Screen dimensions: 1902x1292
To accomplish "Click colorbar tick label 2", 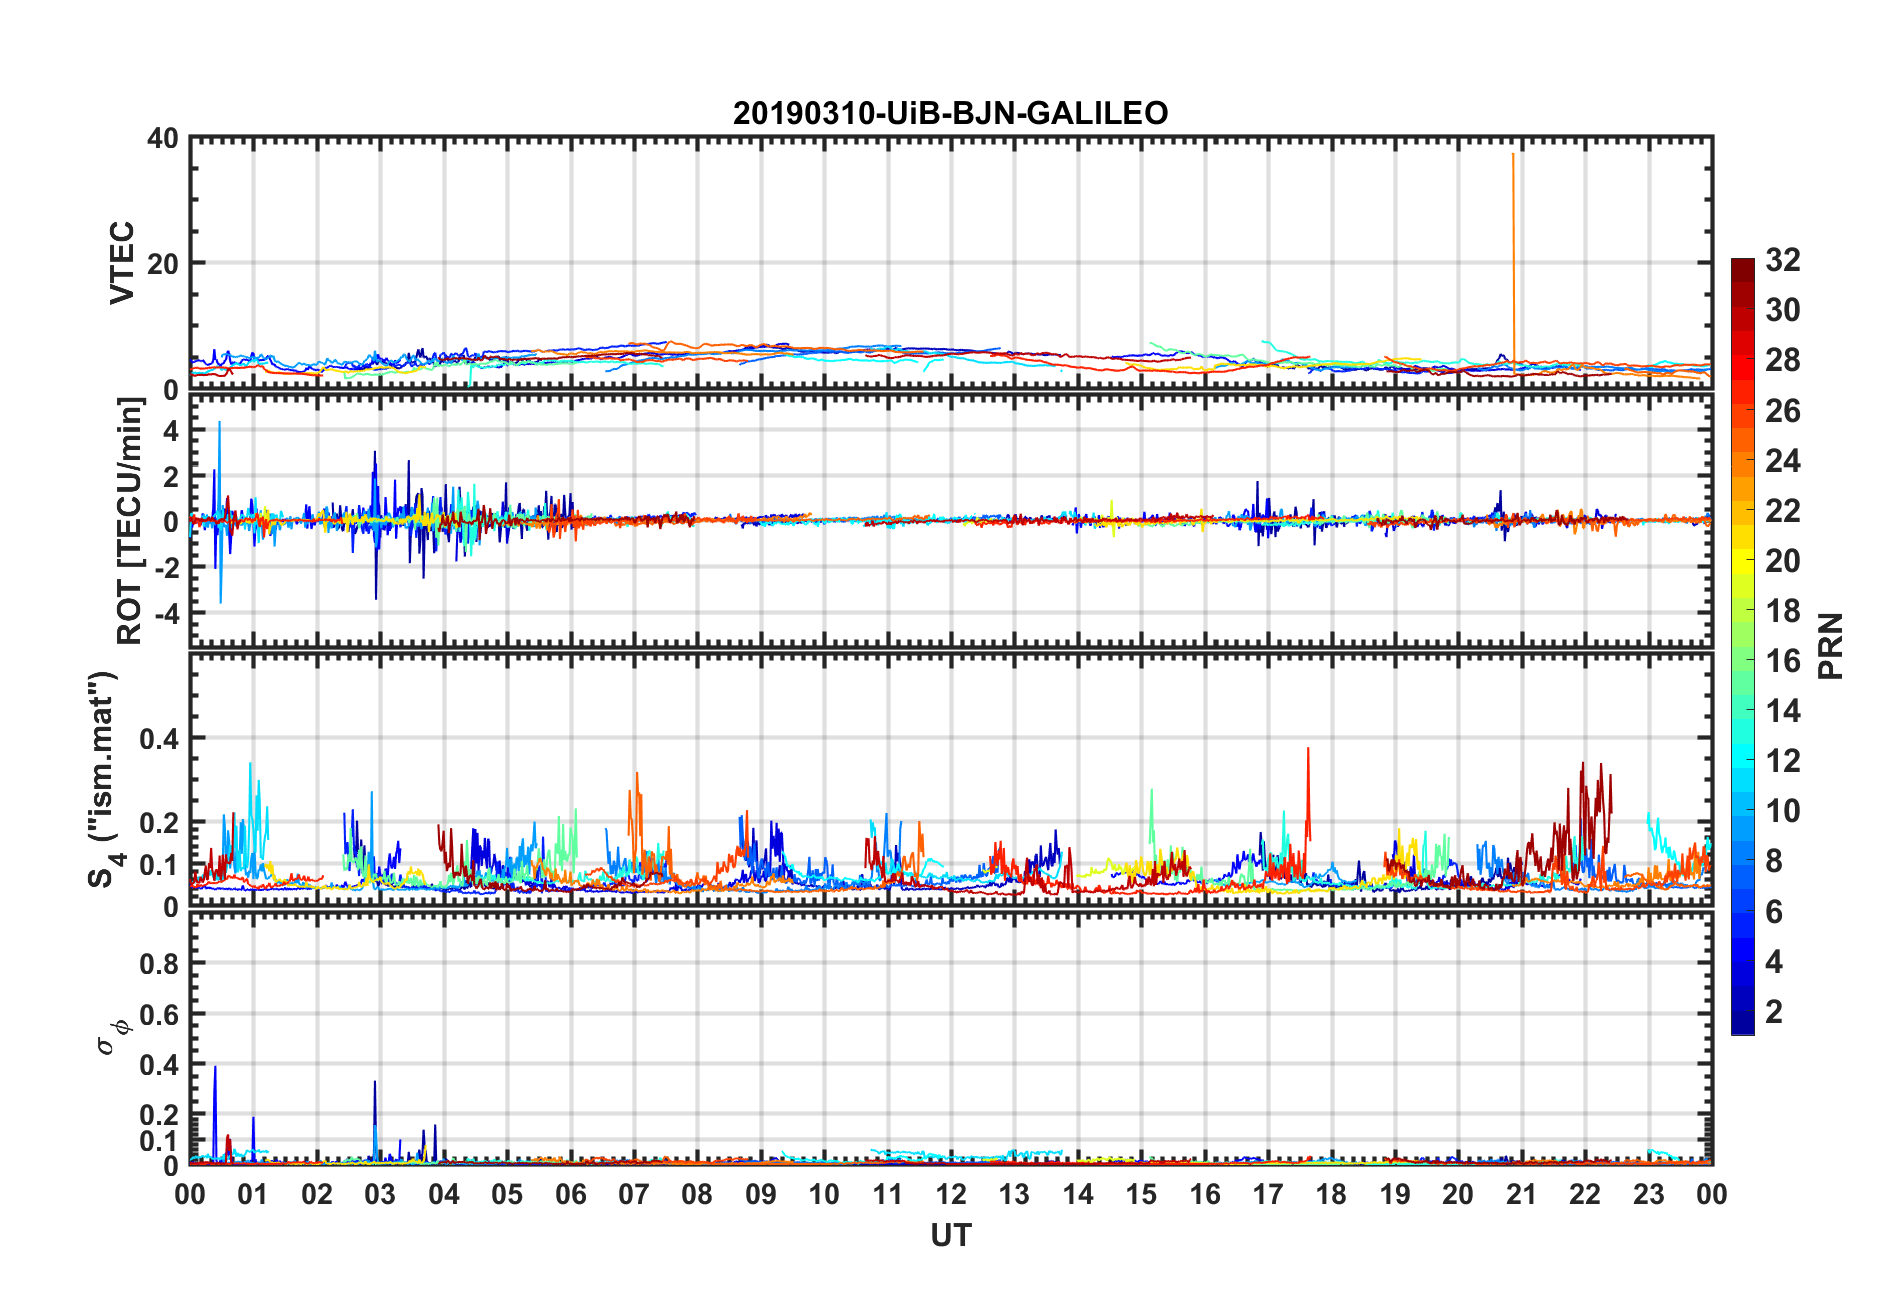I will (1774, 1011).
